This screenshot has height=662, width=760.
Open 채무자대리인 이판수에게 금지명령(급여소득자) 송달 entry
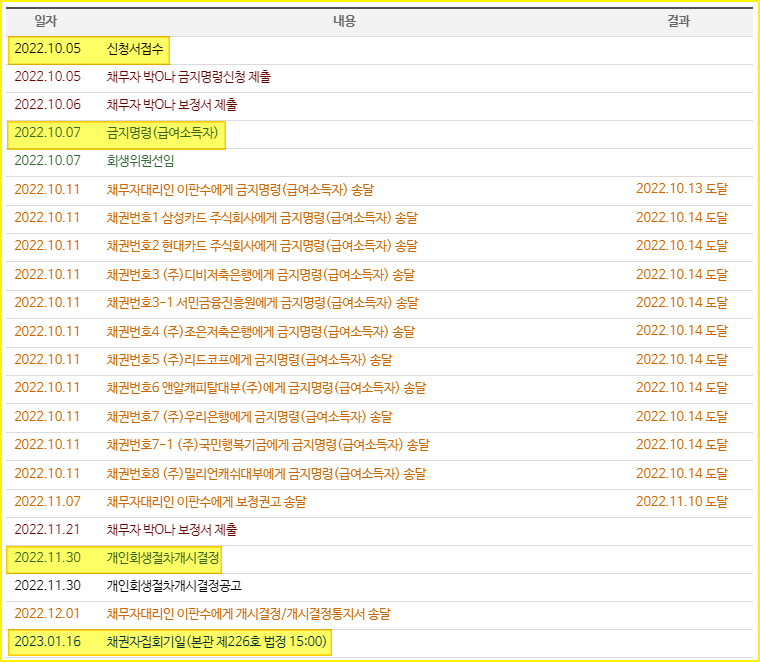coord(240,189)
